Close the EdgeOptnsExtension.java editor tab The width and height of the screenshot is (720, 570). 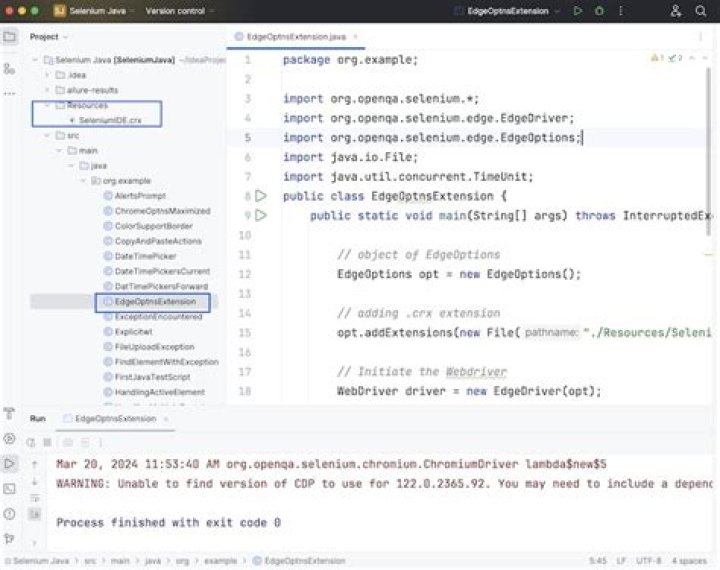click(x=355, y=37)
